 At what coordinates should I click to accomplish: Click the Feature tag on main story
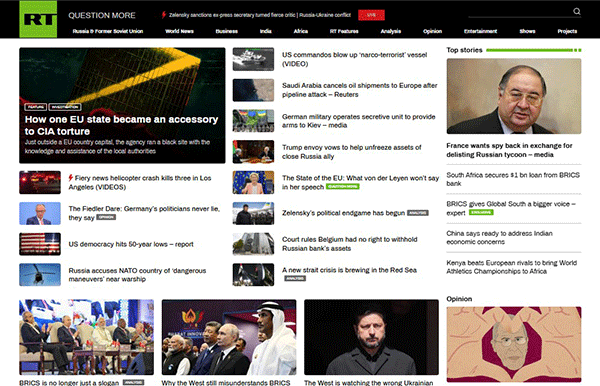coord(36,107)
